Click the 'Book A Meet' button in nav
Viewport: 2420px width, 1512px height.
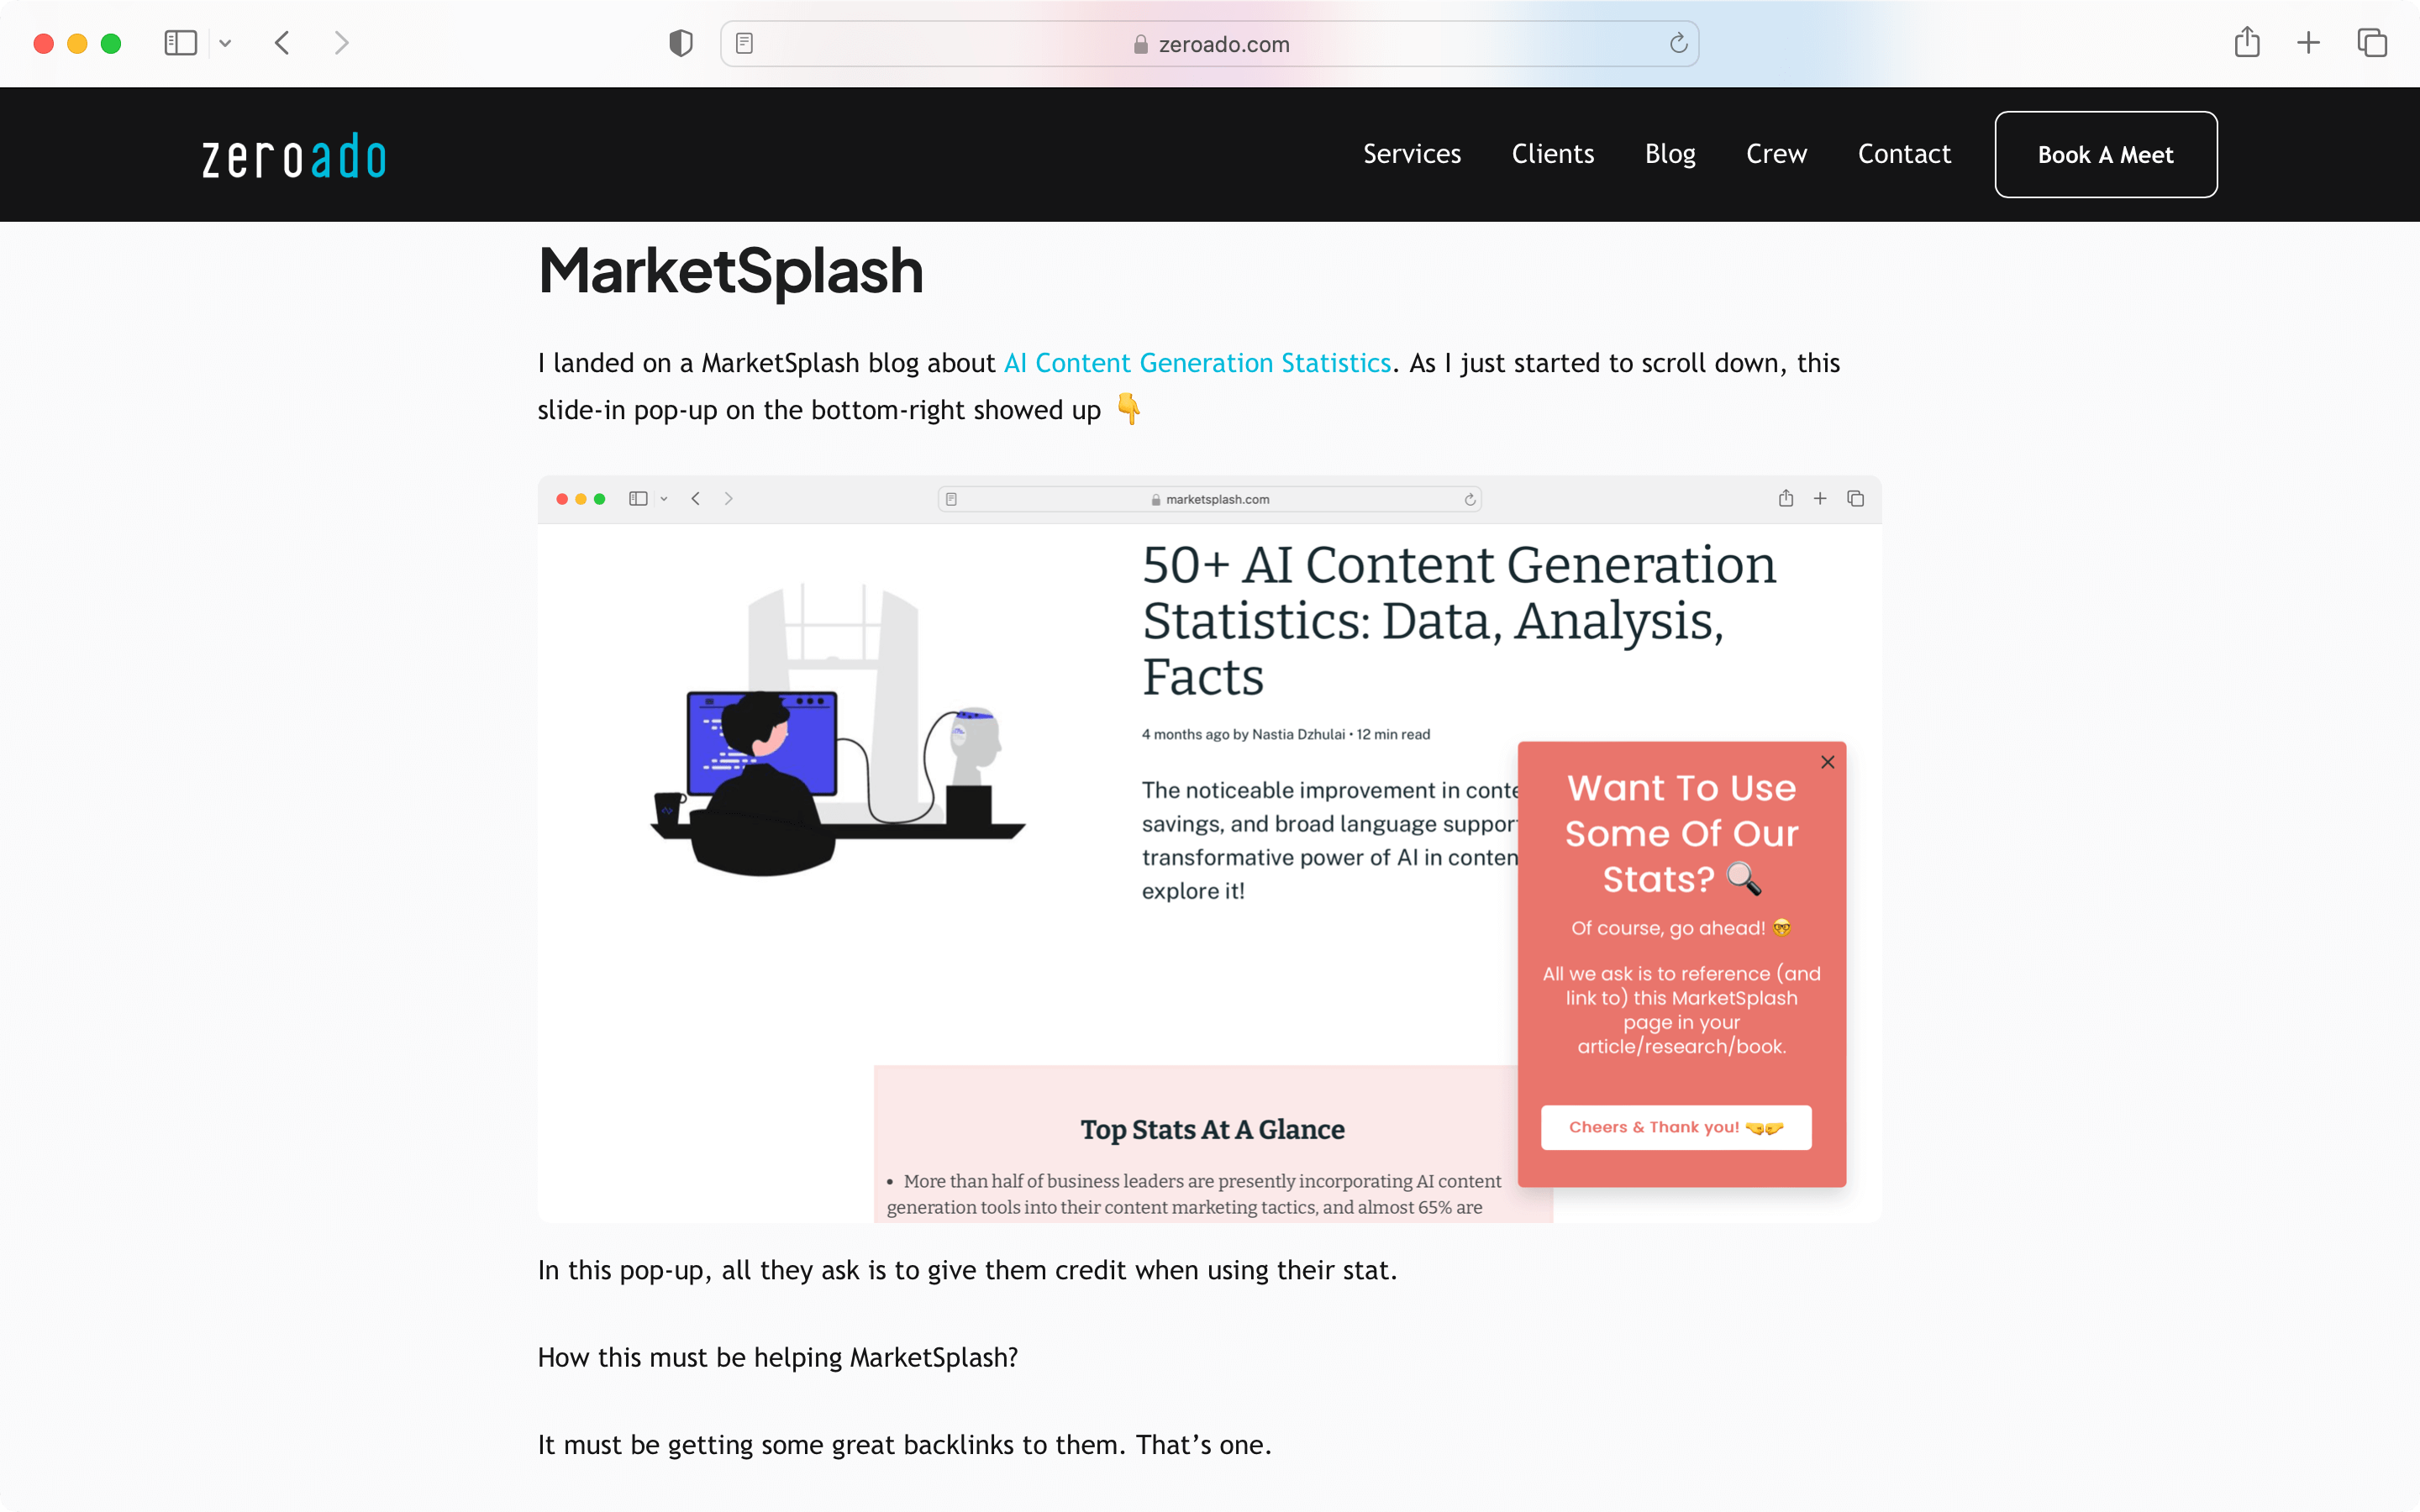click(2105, 153)
